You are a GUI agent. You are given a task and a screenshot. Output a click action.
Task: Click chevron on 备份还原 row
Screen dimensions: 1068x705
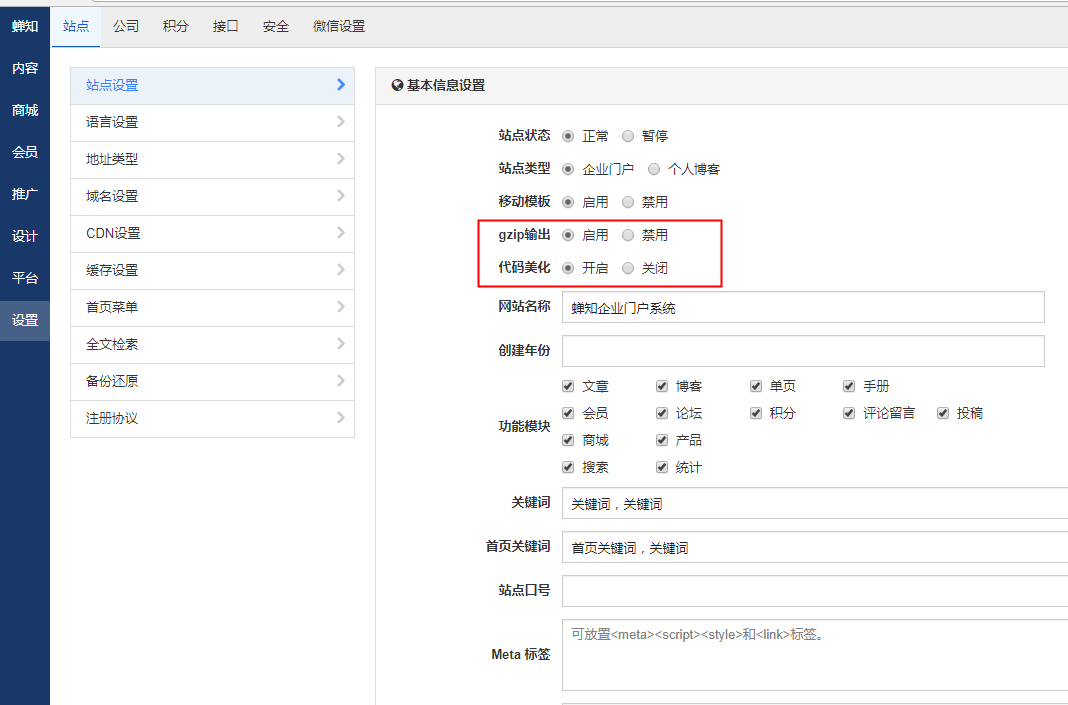[341, 381]
